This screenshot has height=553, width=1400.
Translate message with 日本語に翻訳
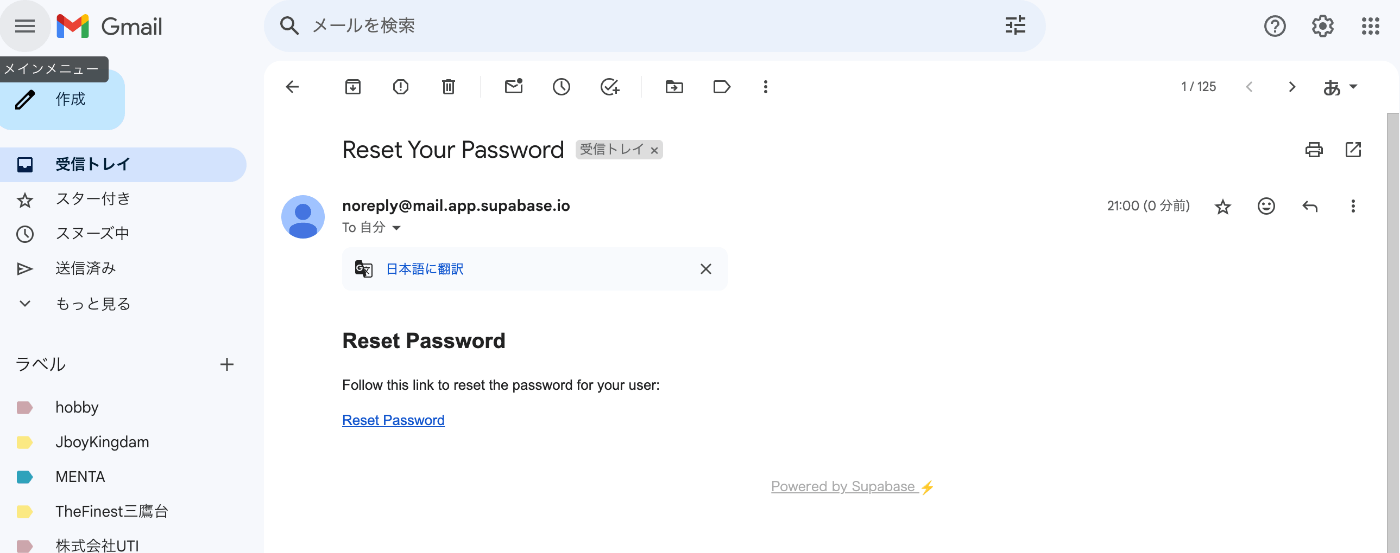(425, 269)
